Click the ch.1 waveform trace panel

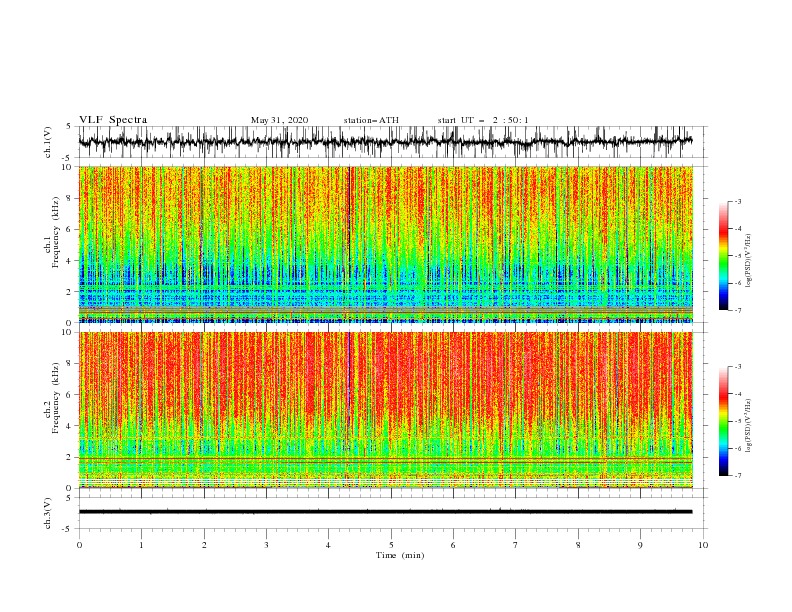(392, 142)
